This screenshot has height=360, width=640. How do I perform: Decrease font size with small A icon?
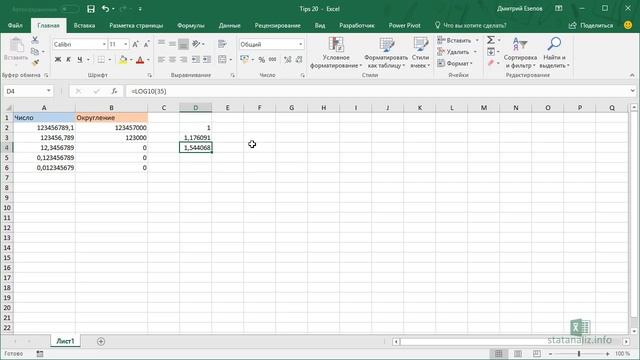(146, 44)
